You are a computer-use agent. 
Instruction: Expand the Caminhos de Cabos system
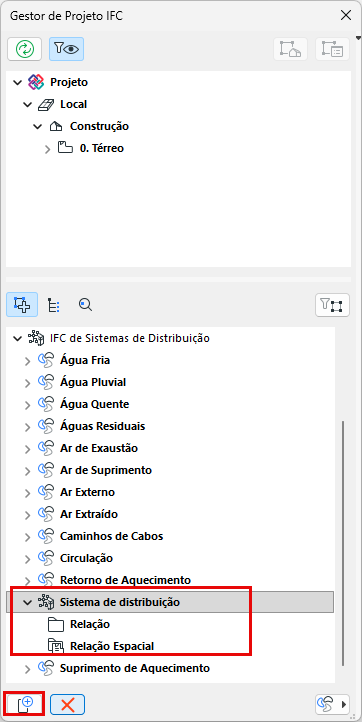coord(27,536)
